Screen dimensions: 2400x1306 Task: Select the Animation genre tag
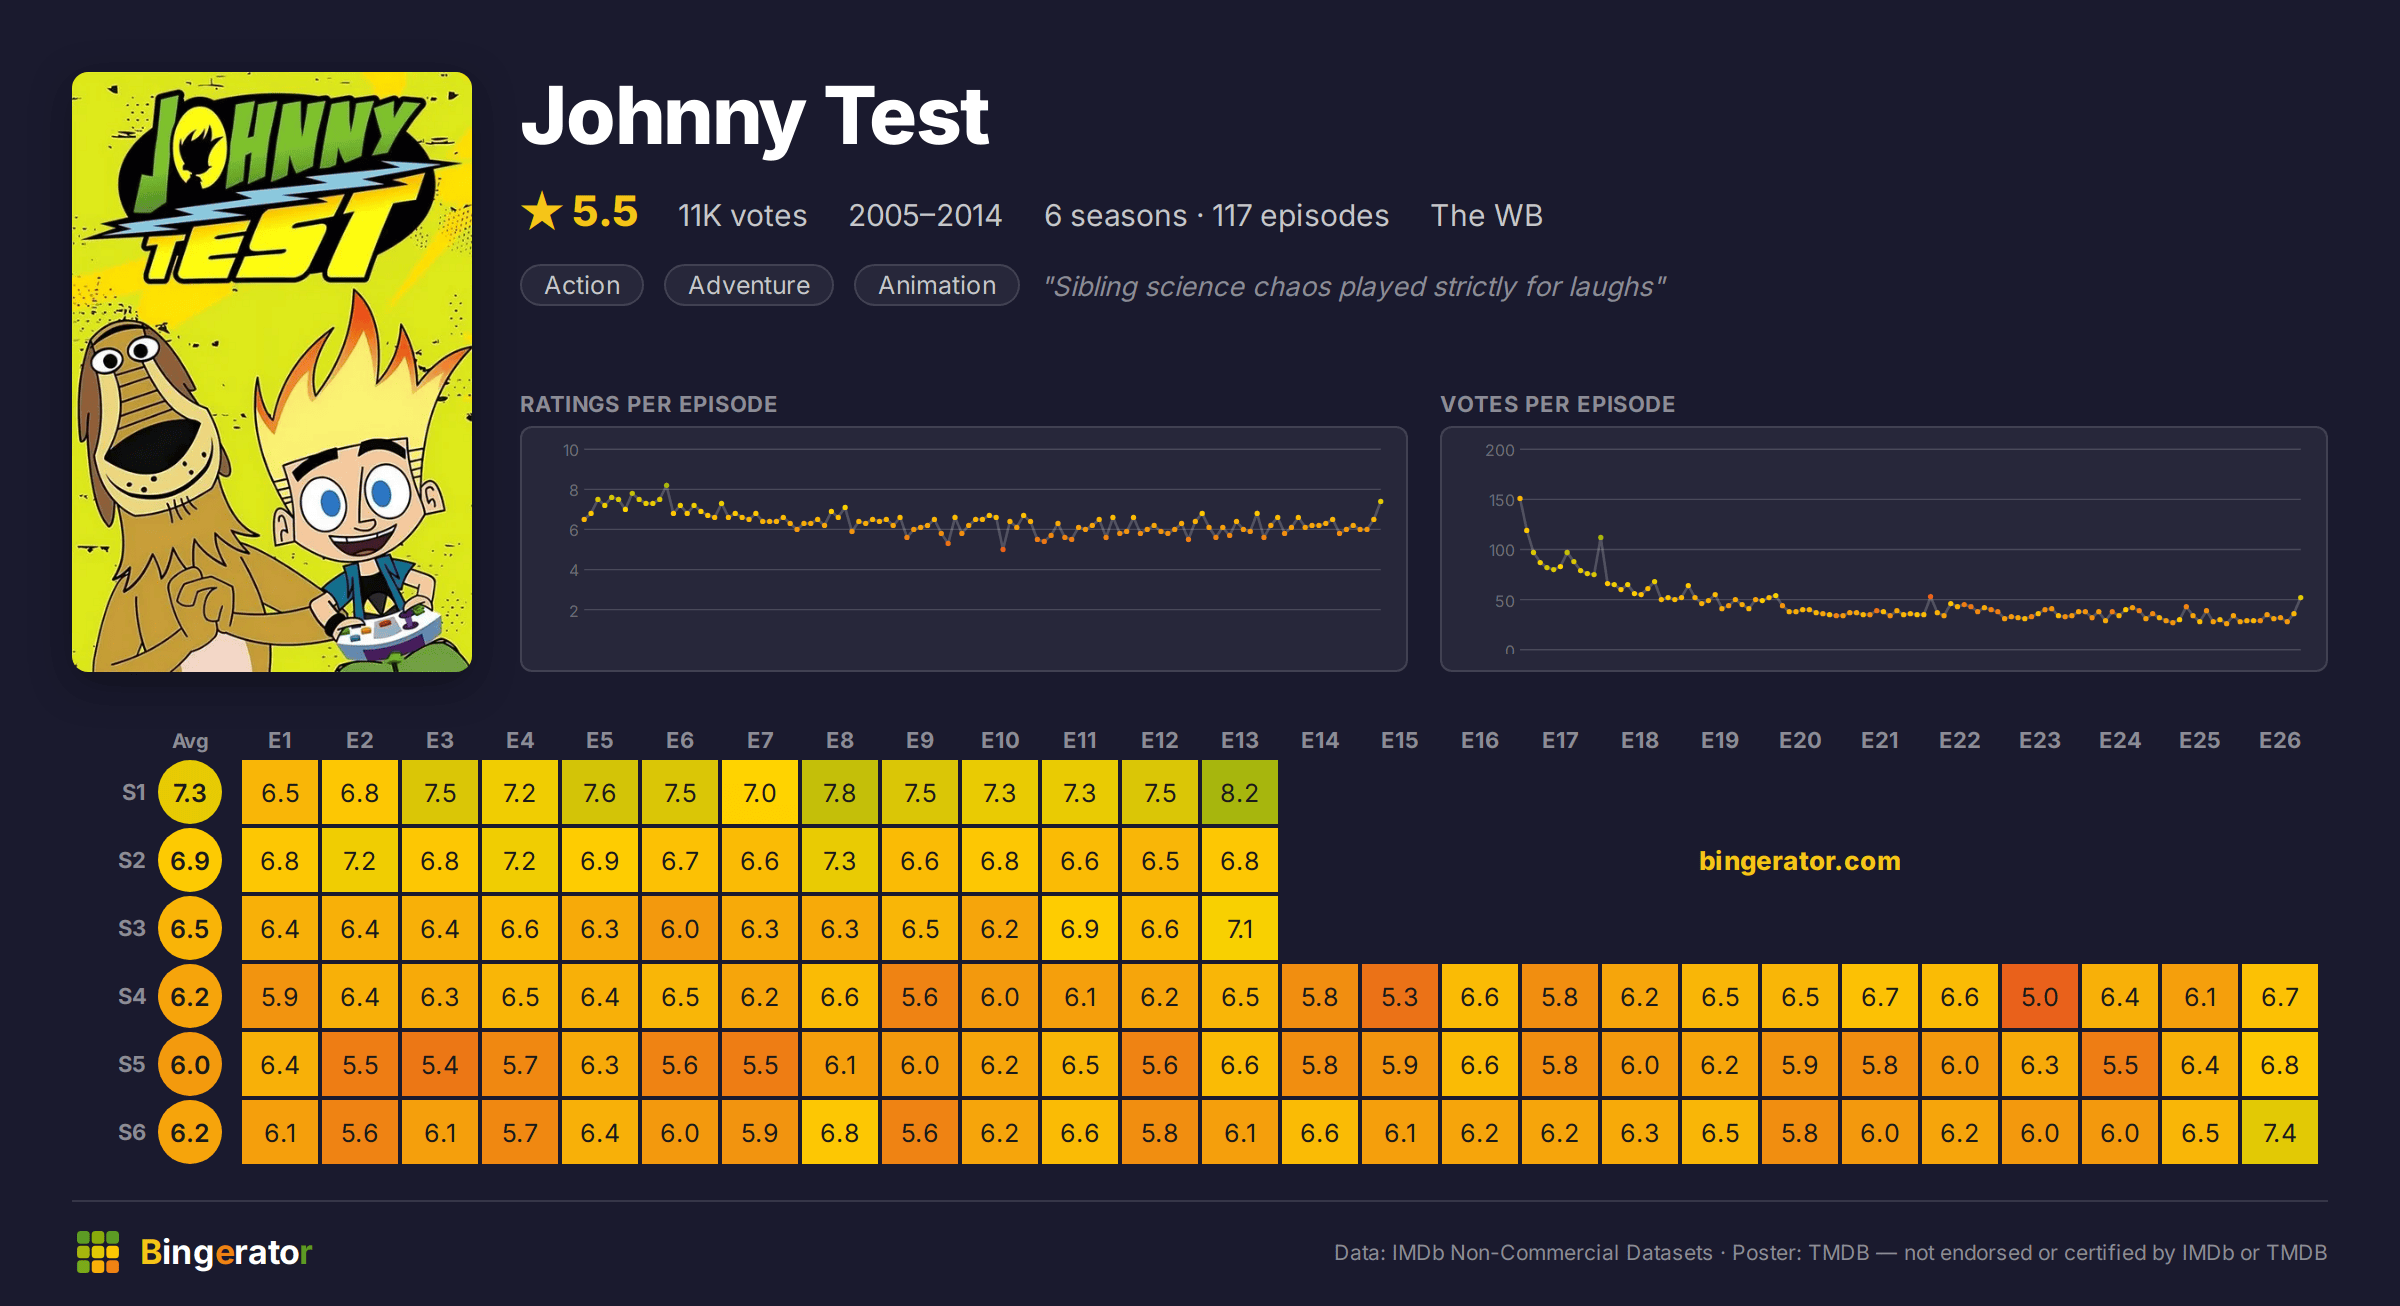937,285
